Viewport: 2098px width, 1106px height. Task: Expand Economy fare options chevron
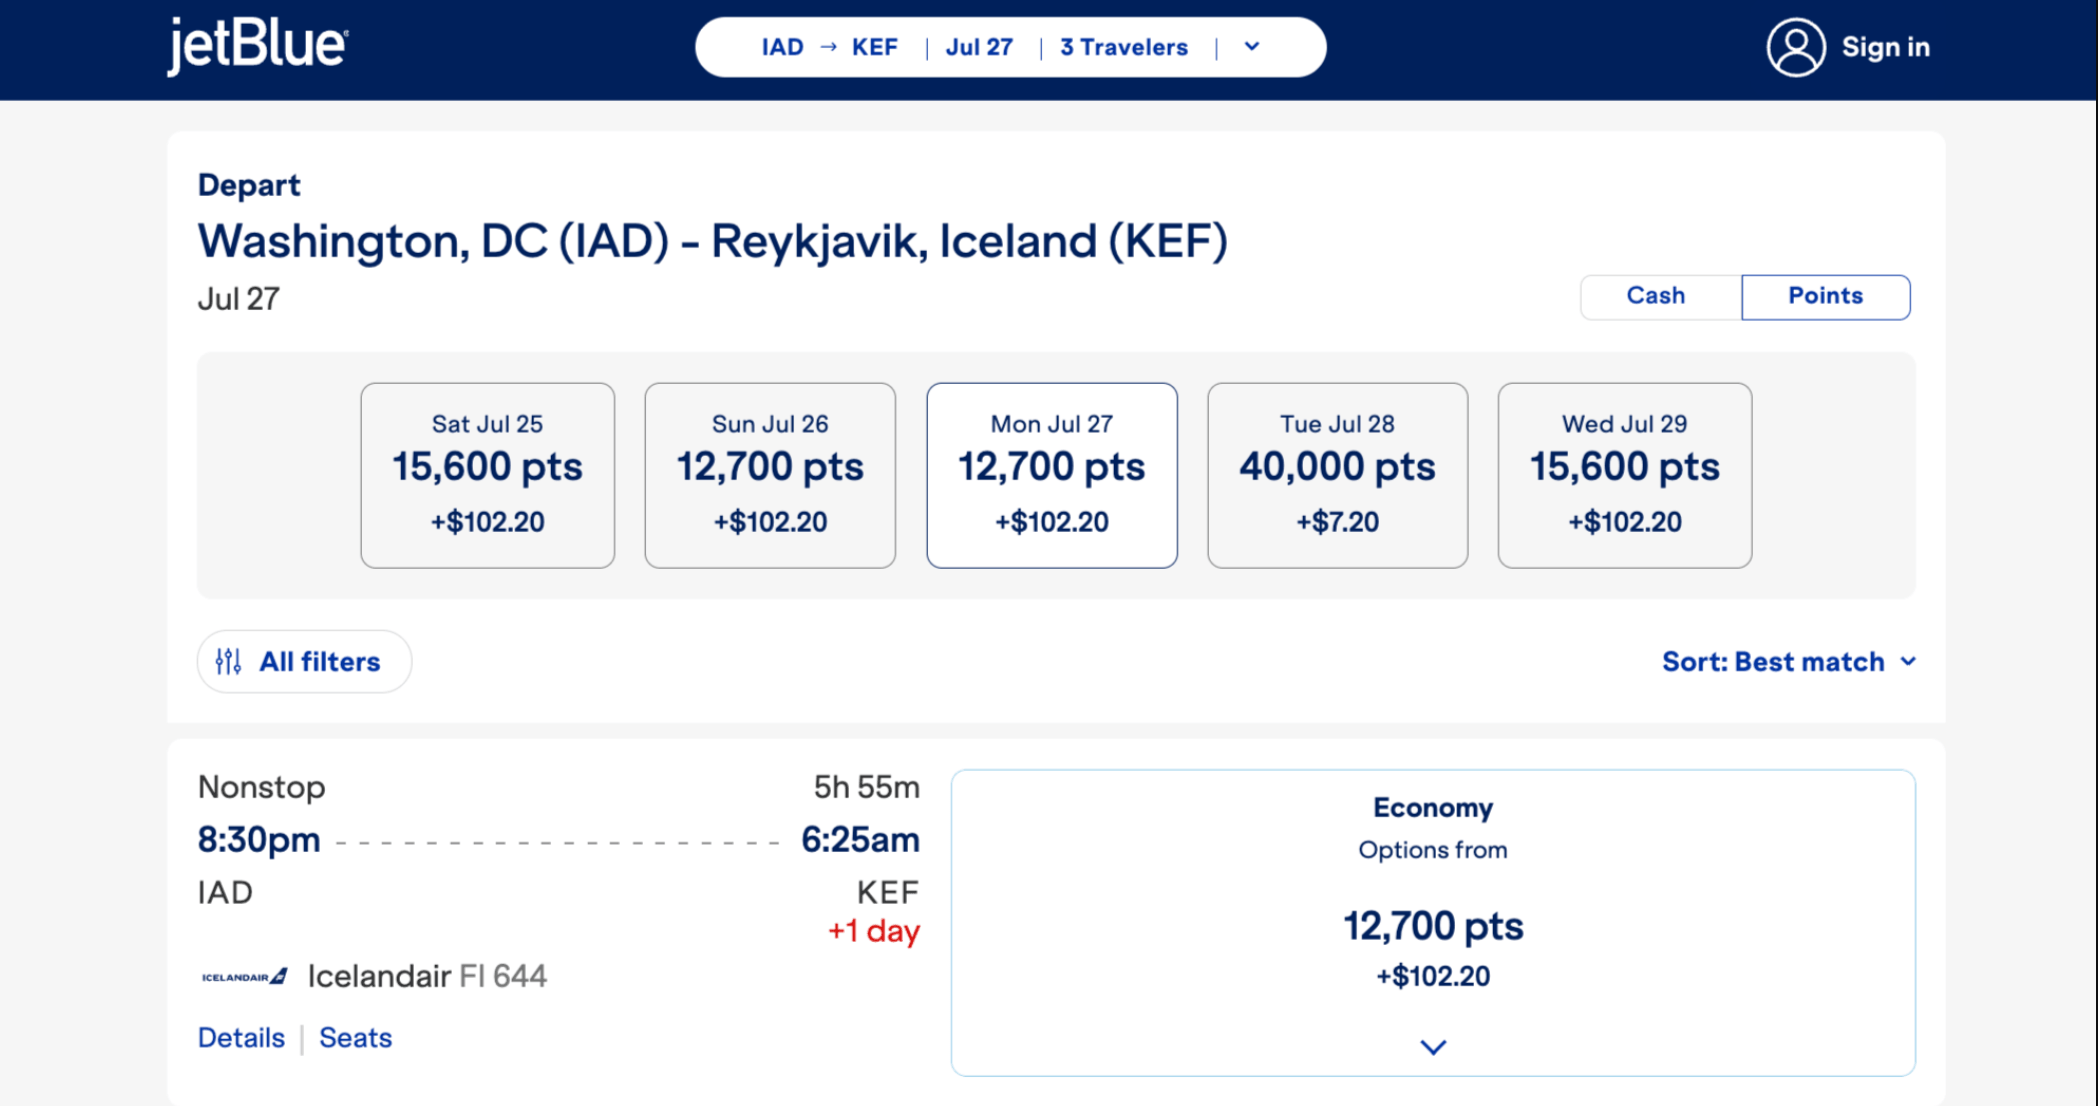click(1433, 1047)
